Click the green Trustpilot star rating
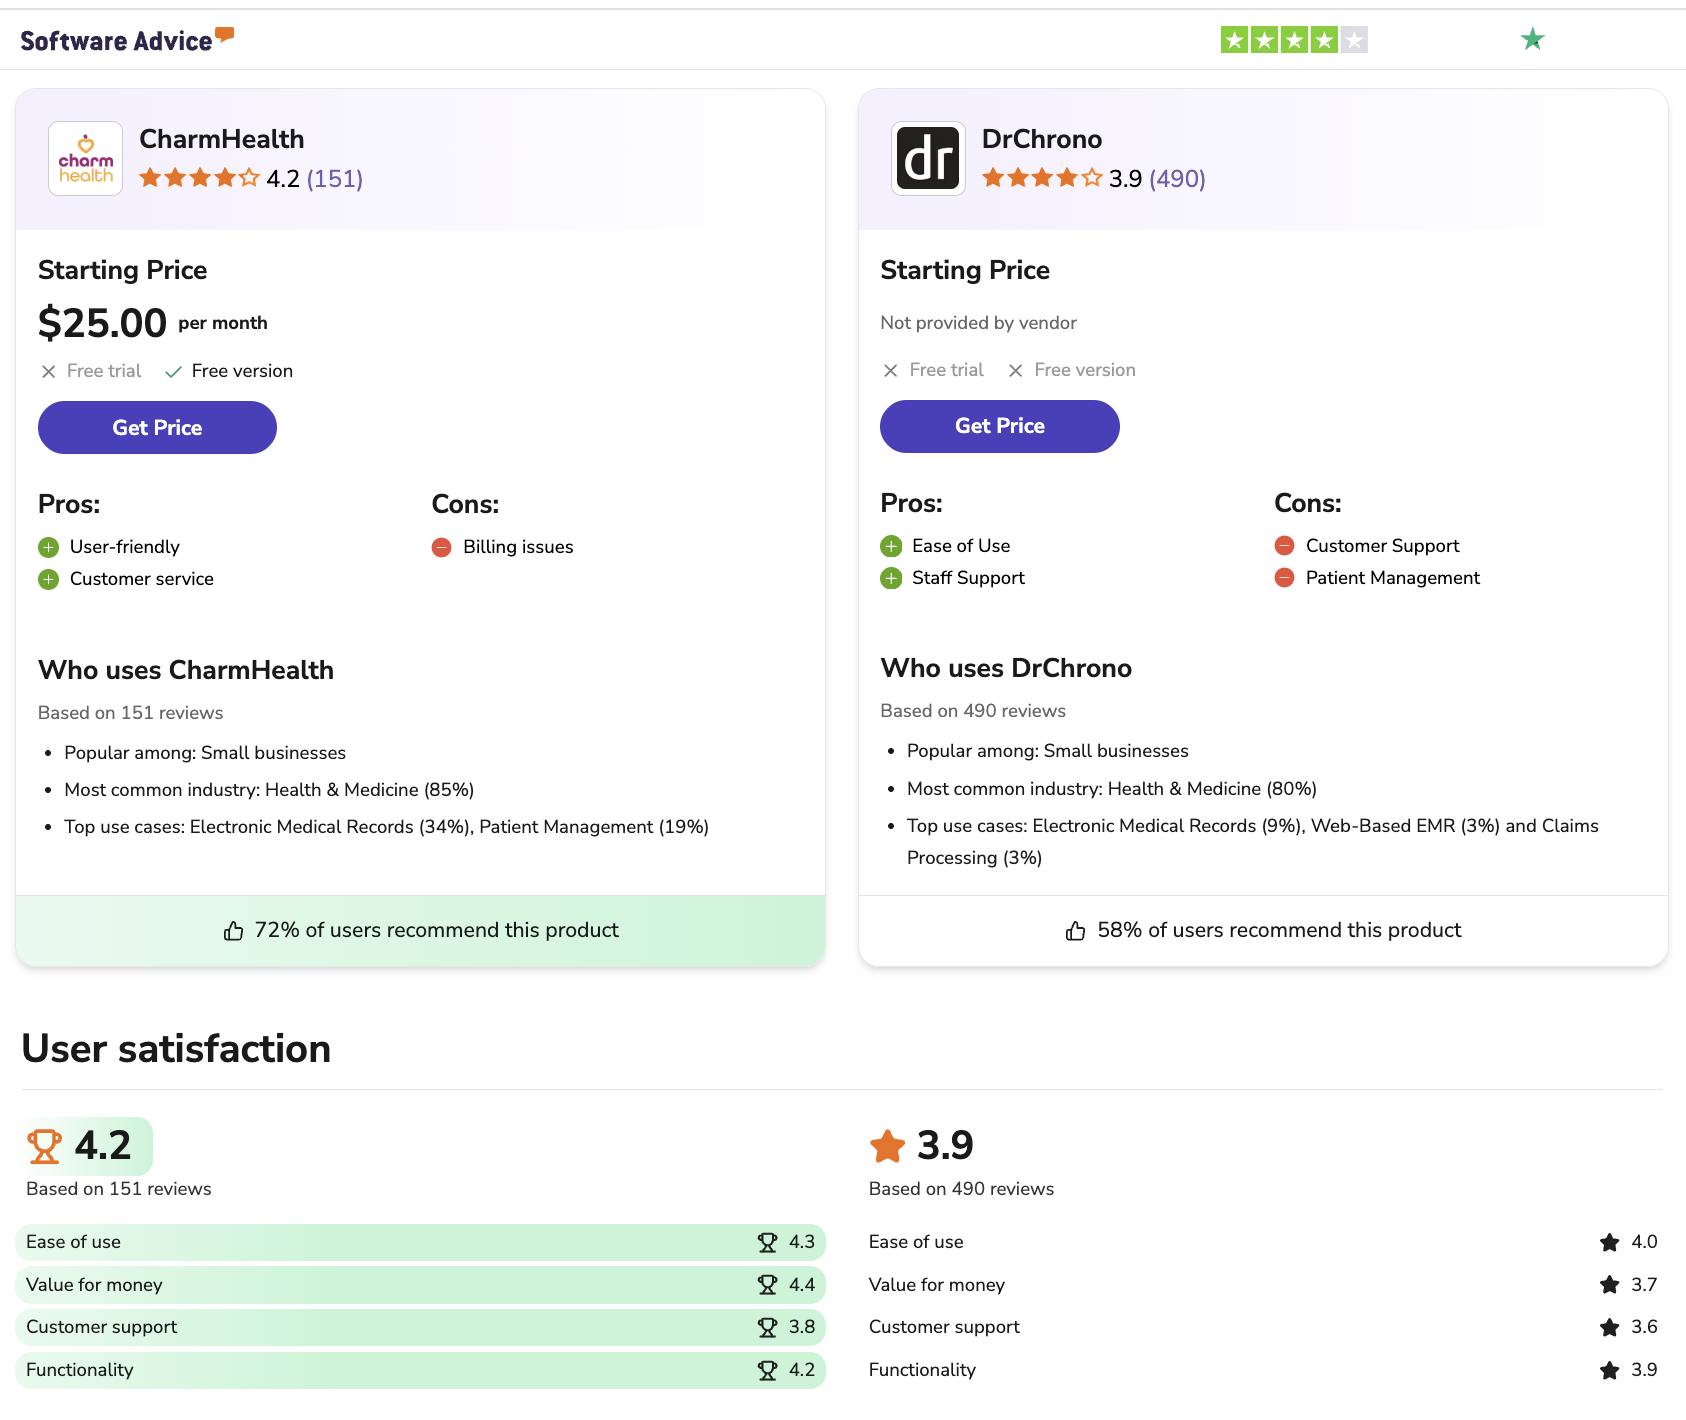This screenshot has width=1686, height=1420. coord(1294,40)
